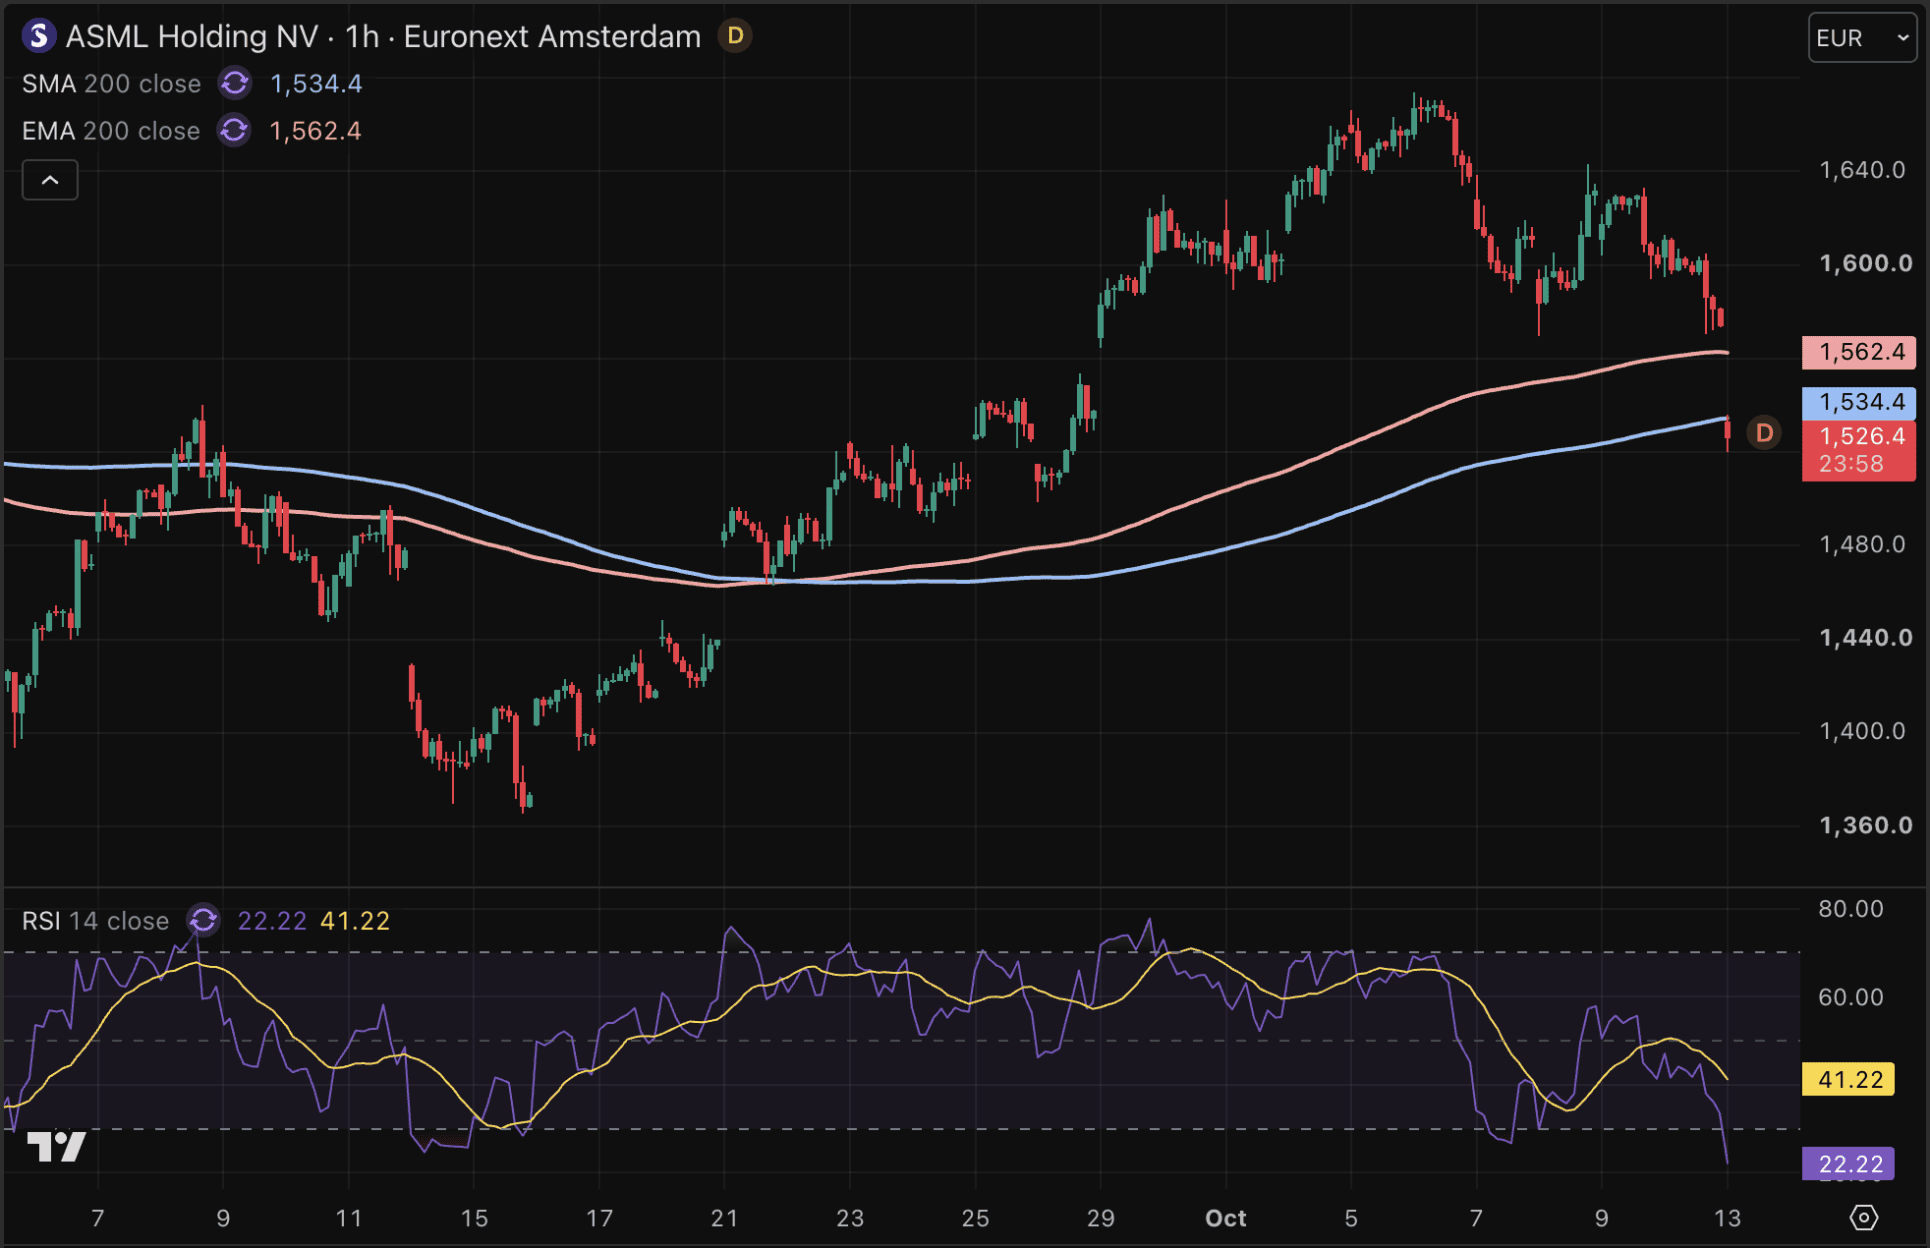Click the 29 date label on the time axis
1930x1248 pixels.
(x=1100, y=1218)
